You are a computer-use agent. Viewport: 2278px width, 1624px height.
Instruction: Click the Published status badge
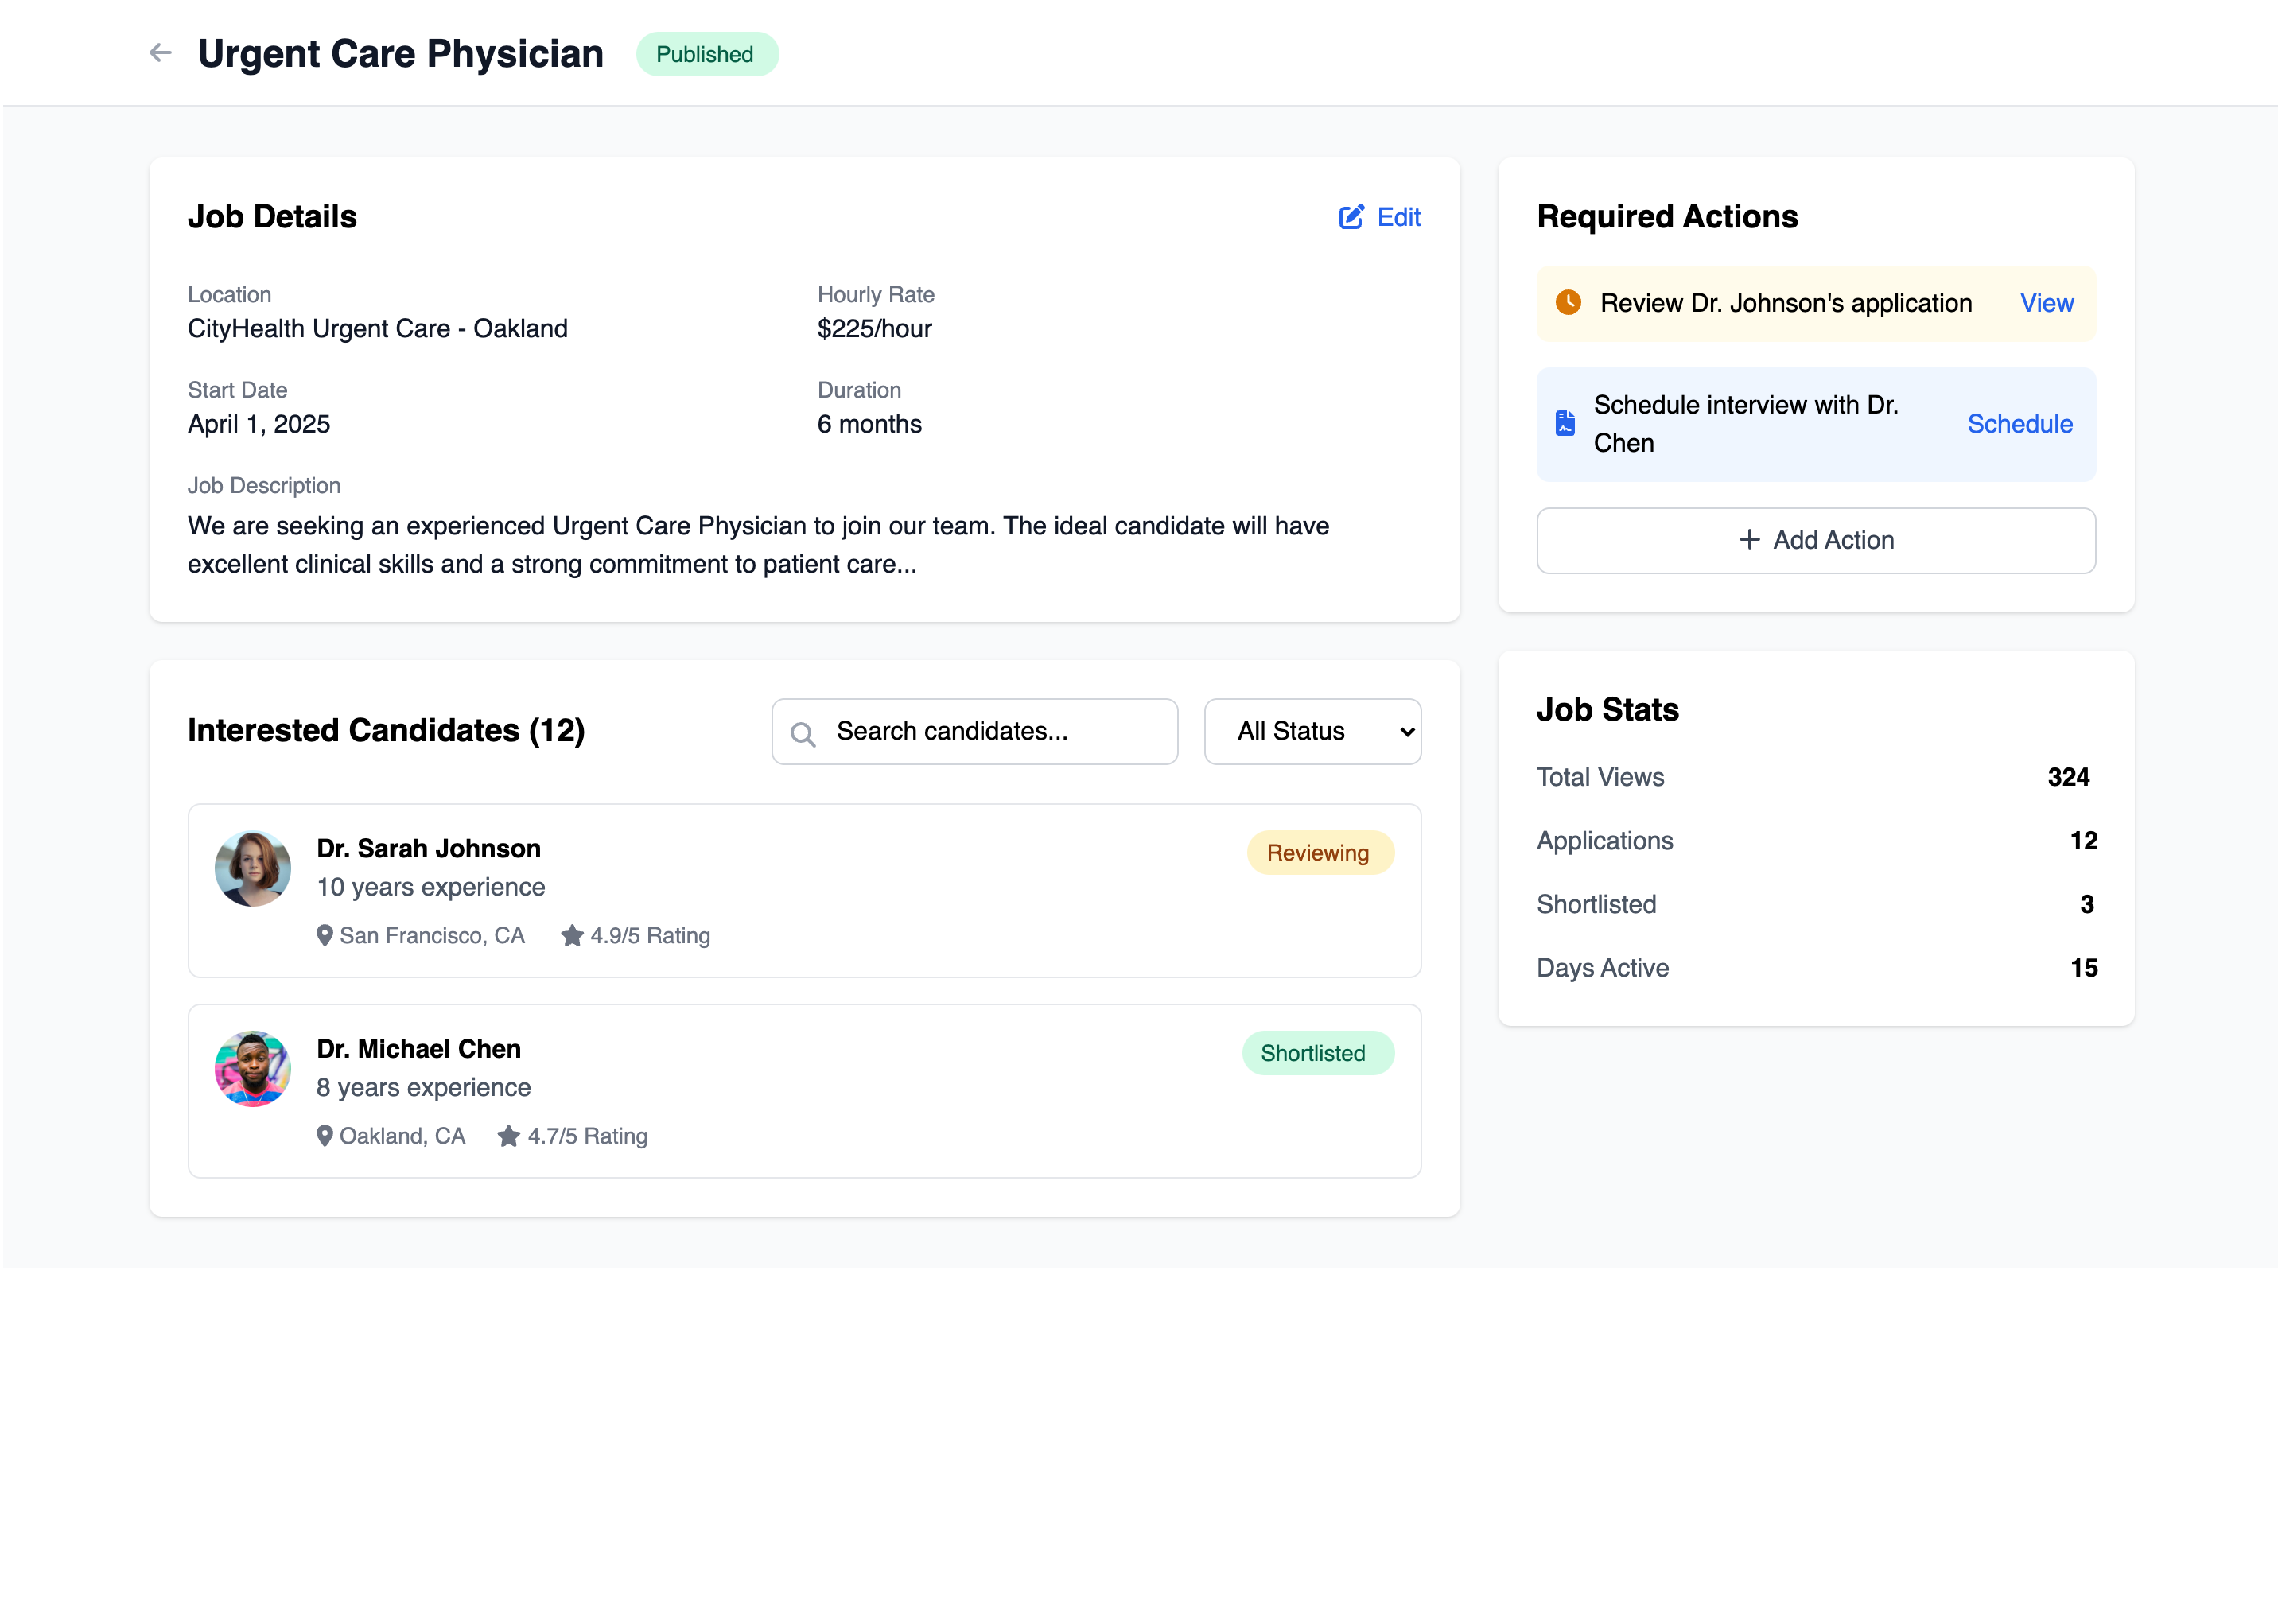(x=706, y=54)
